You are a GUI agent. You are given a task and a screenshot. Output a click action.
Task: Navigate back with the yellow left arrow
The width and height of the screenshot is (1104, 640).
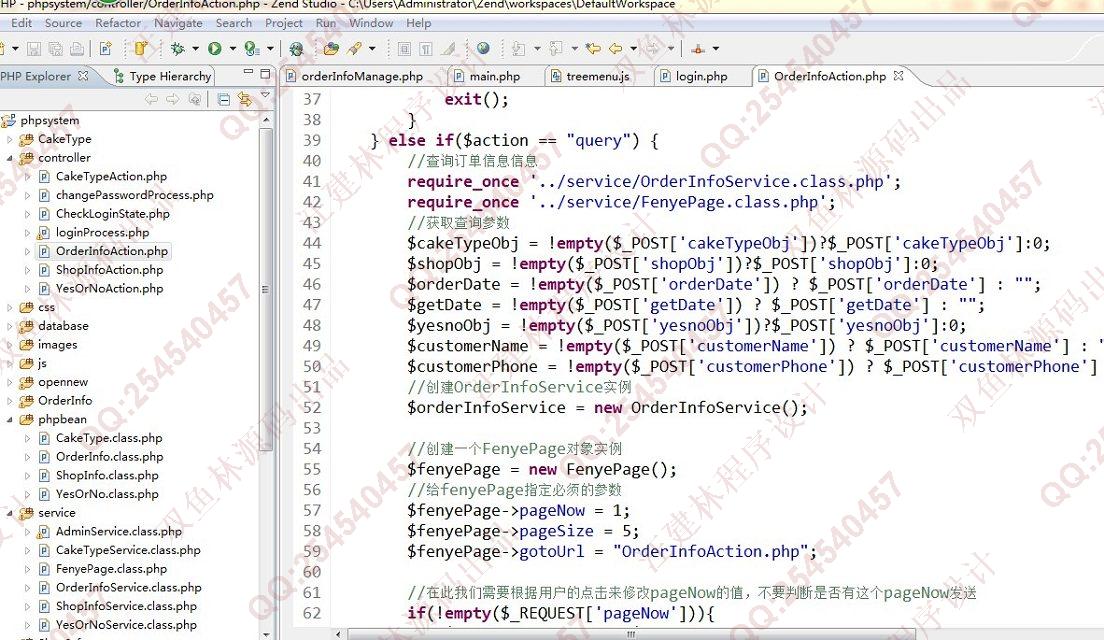click(x=616, y=49)
